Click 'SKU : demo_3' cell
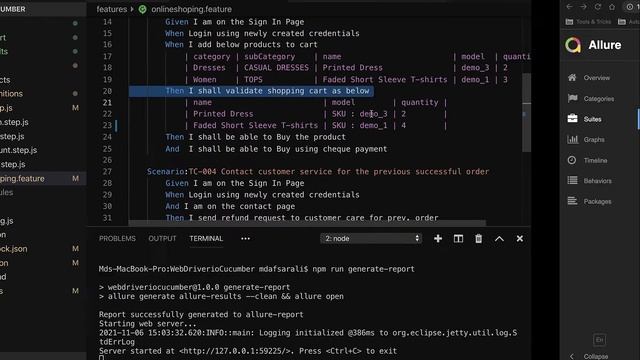This screenshot has width=640, height=360. pyautogui.click(x=360, y=114)
